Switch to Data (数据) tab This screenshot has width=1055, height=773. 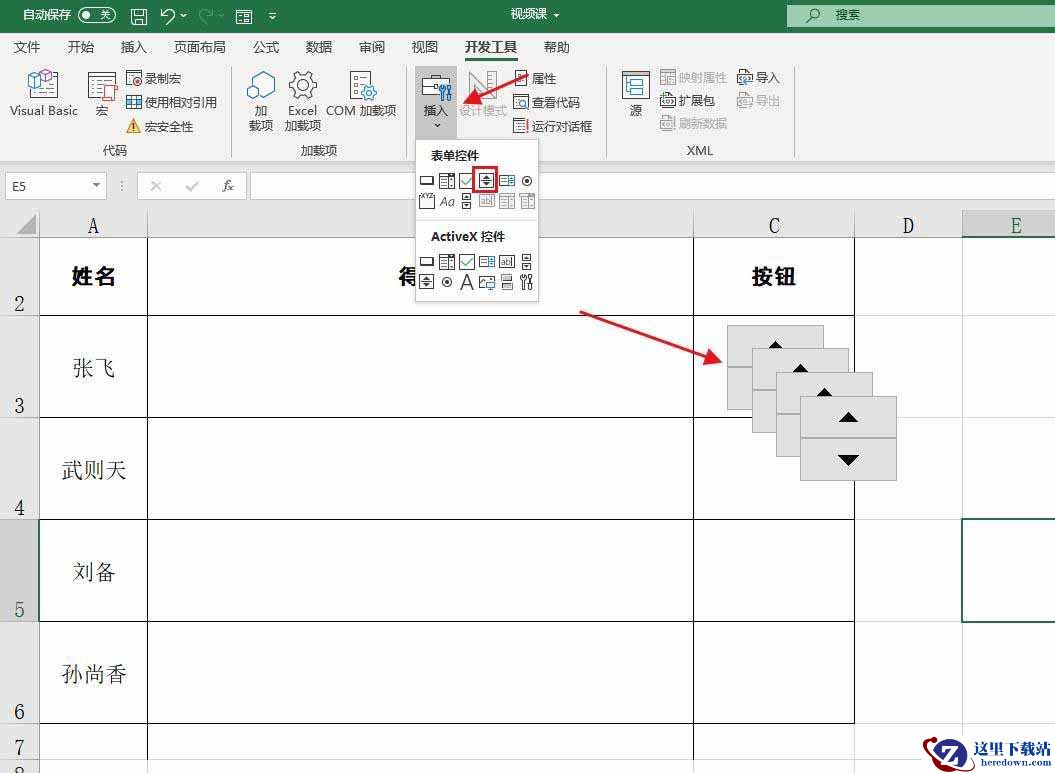318,47
